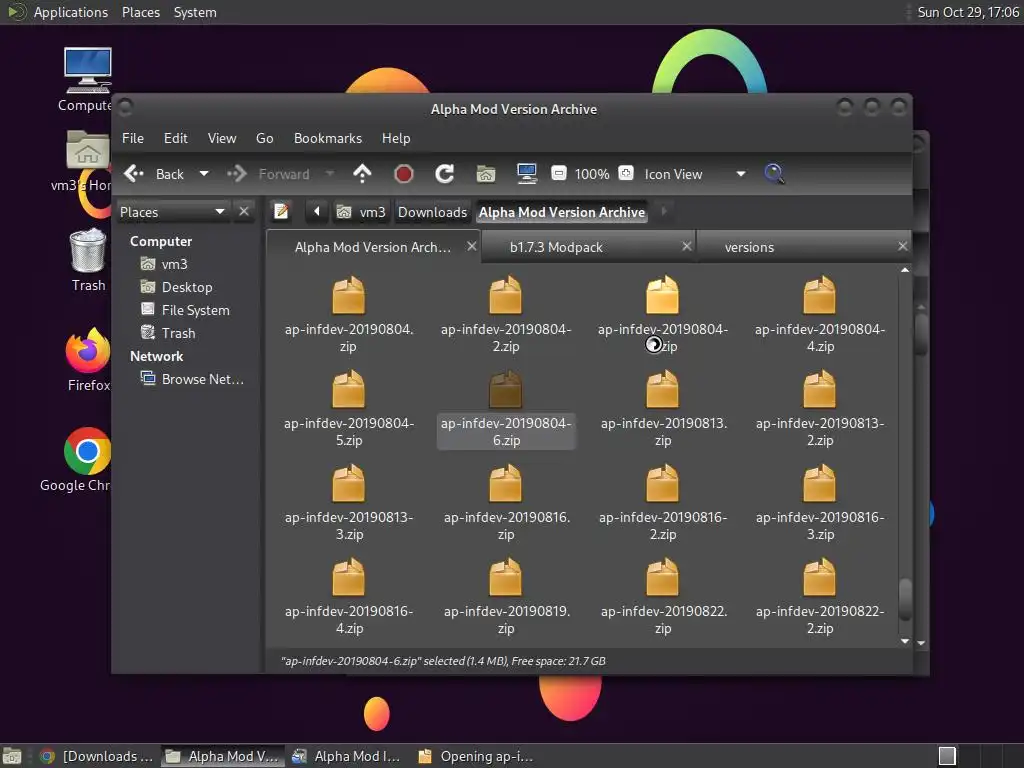Viewport: 1024px width, 768px height.
Task: Select the Alpha Mod Version Arch… tab
Action: (x=372, y=248)
